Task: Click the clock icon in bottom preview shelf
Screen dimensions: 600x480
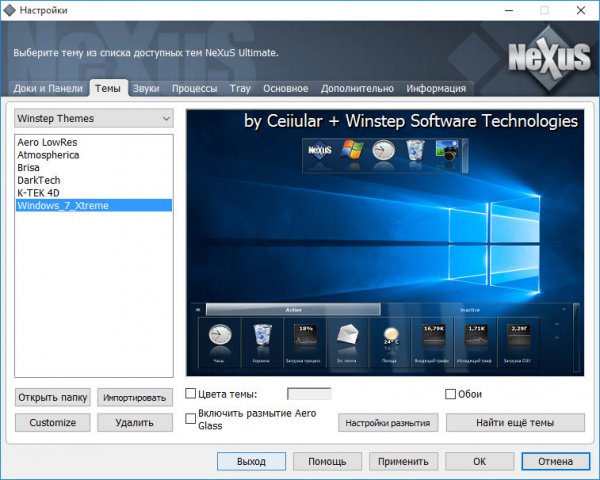Action: (220, 335)
